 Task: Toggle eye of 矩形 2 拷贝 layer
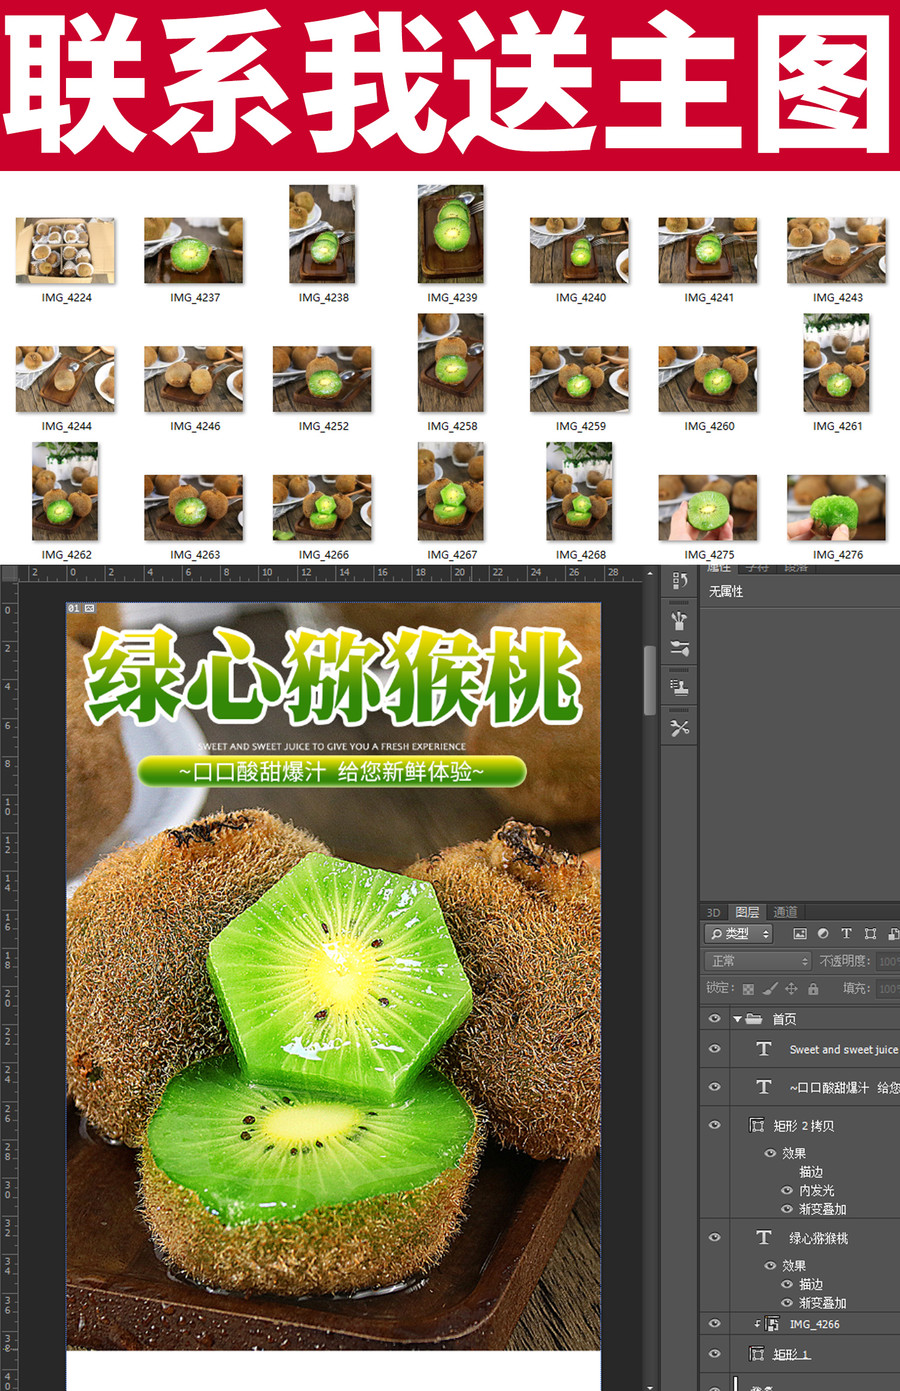point(714,1125)
